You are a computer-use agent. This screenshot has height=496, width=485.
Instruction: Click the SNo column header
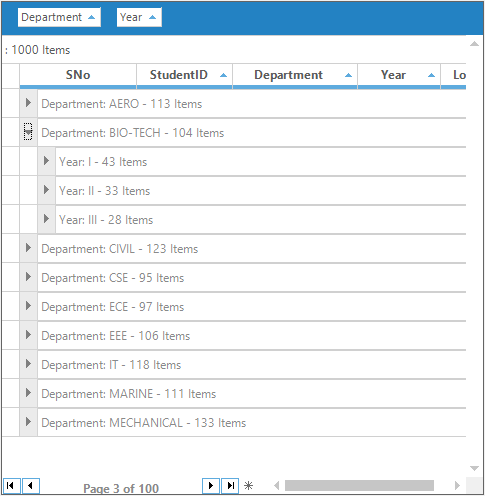(78, 75)
